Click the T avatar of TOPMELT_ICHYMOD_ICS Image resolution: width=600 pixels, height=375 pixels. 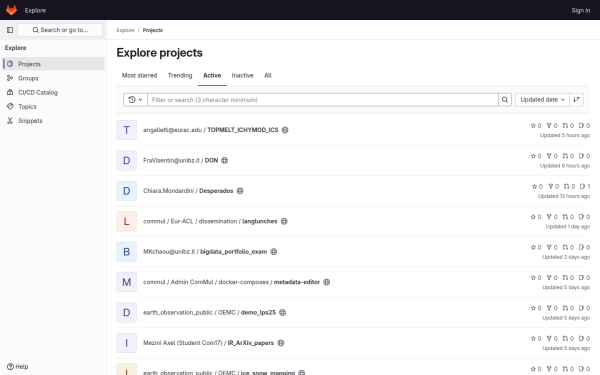(127, 130)
